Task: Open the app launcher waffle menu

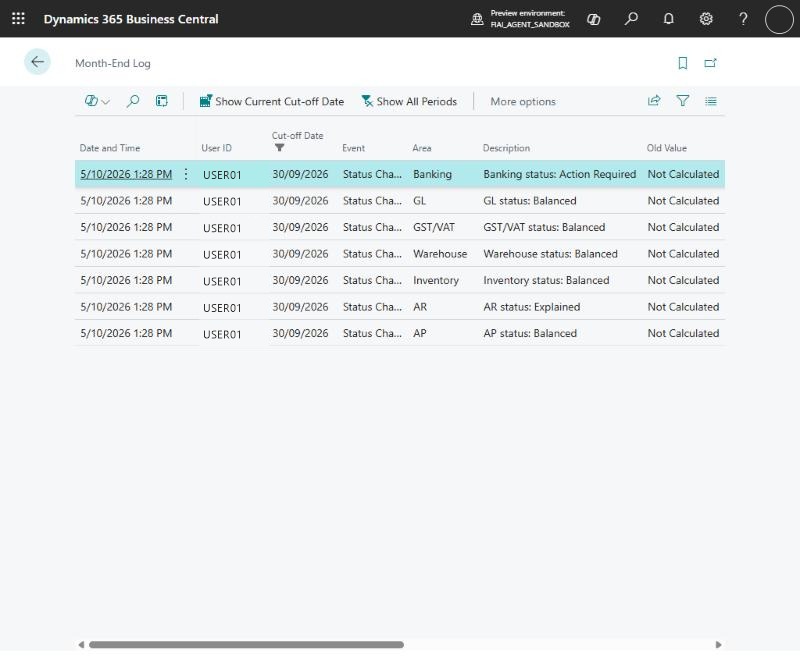Action: [18, 19]
